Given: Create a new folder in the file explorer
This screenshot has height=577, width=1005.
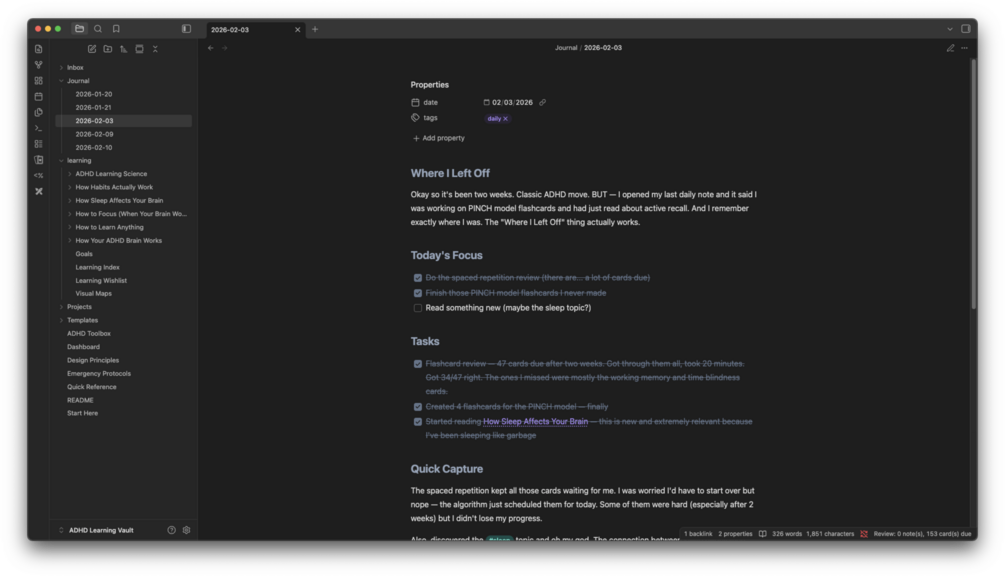Looking at the screenshot, I should coord(108,49).
